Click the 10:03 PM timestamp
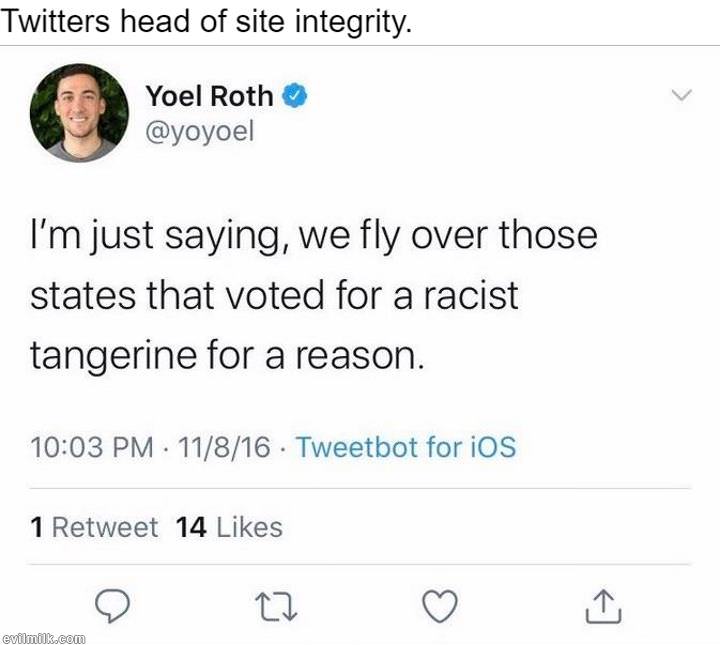720x645 pixels. coord(92,446)
